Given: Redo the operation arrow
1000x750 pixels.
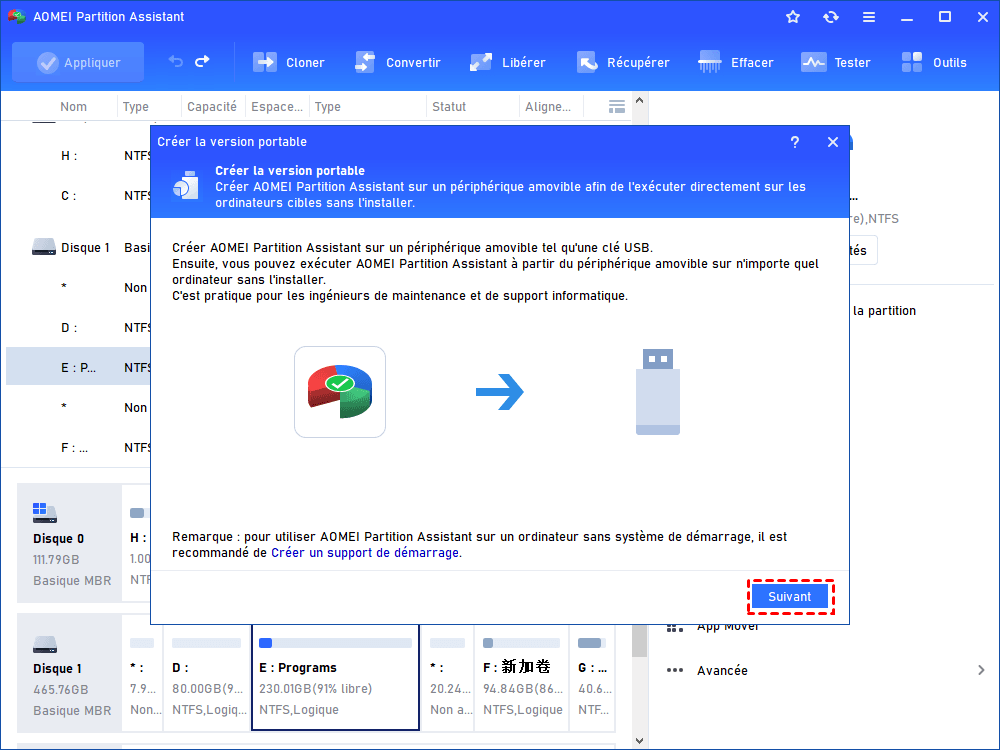Looking at the screenshot, I should (202, 62).
